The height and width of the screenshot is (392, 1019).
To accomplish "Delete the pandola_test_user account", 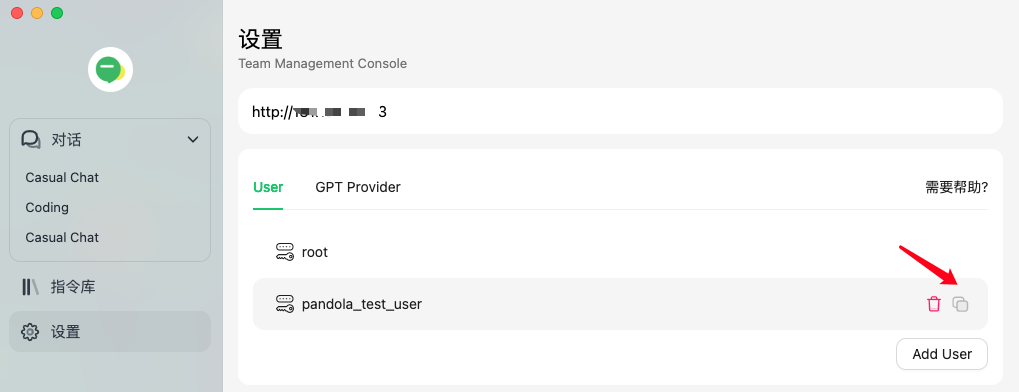I will pyautogui.click(x=934, y=304).
